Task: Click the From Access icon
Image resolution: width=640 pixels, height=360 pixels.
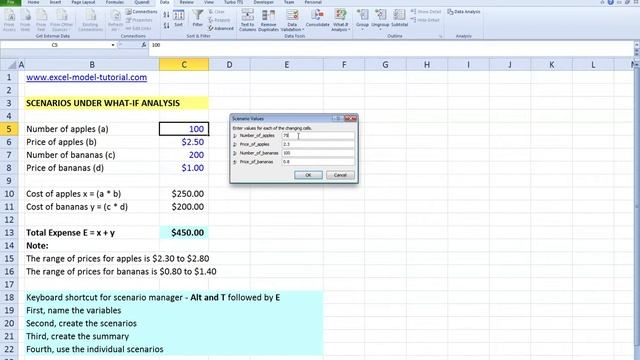Action: [9, 20]
